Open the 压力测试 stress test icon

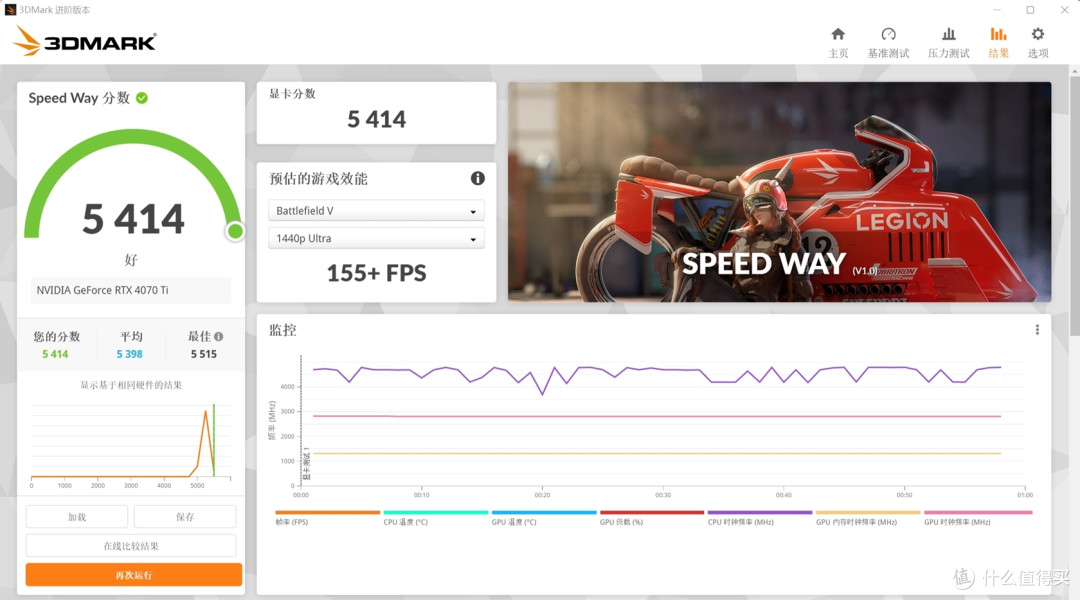click(948, 34)
